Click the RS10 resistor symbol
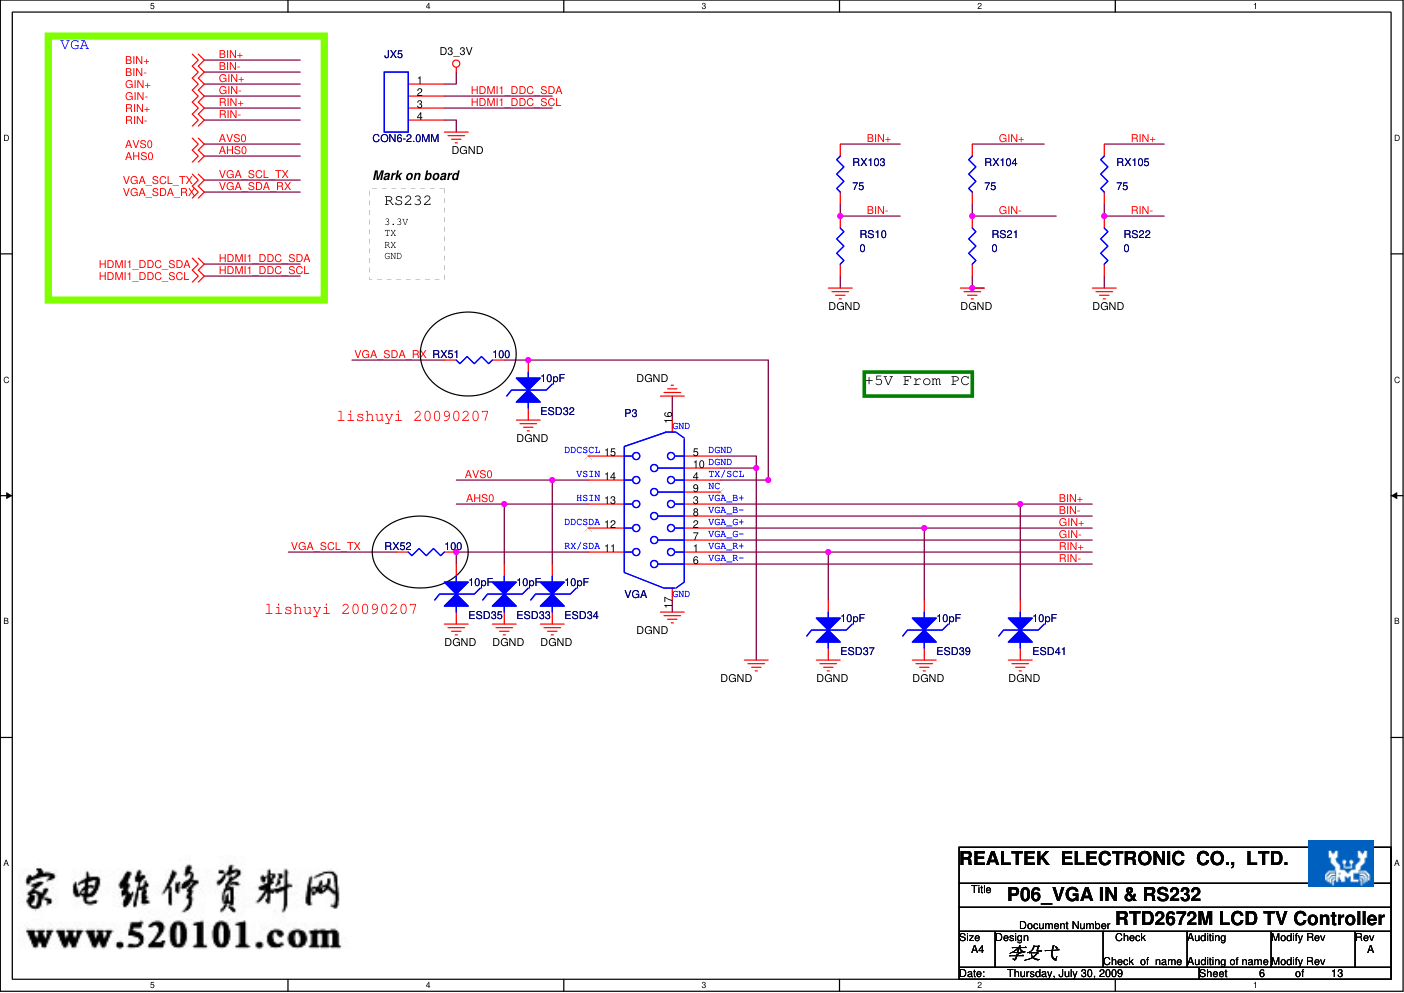 pos(840,246)
